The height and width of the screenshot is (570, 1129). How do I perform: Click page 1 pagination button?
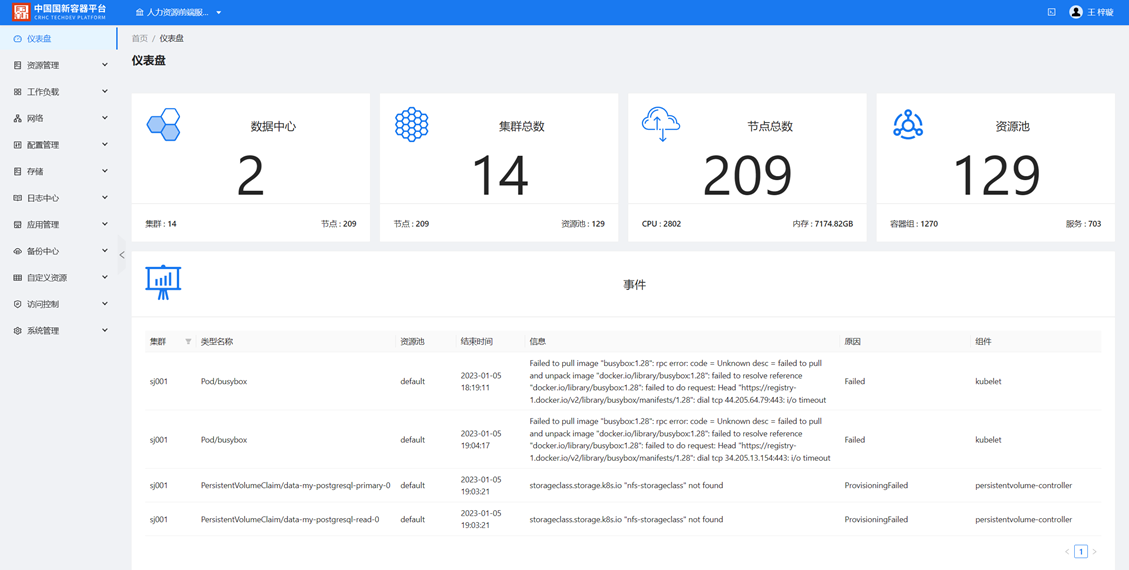1081,551
